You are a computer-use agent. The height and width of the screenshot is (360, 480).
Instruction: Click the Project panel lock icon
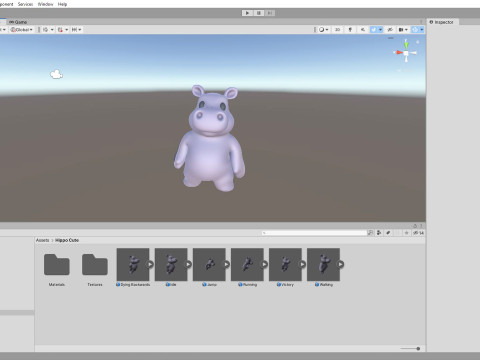tap(415, 226)
